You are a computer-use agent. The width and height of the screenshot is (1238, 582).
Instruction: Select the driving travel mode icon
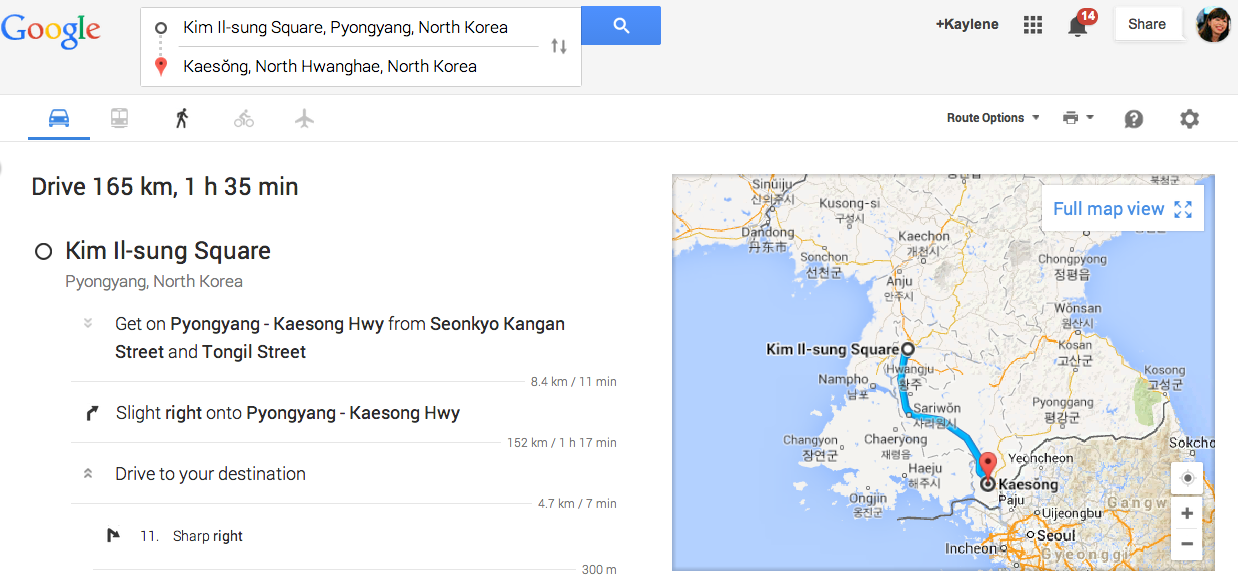pos(59,118)
